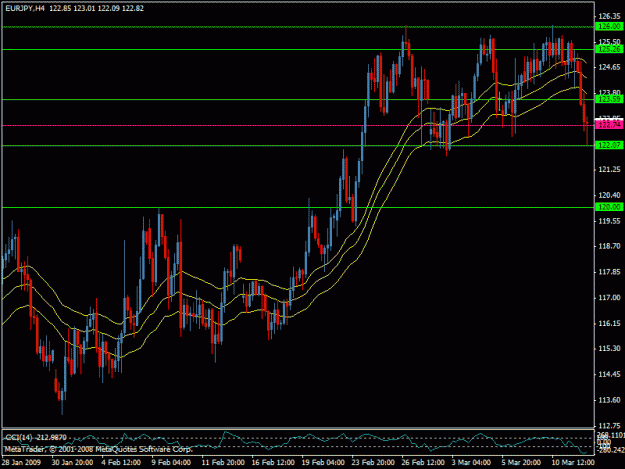The image size is (625, 469).
Task: Click the 126.35 price axis label
Action: 609,16
